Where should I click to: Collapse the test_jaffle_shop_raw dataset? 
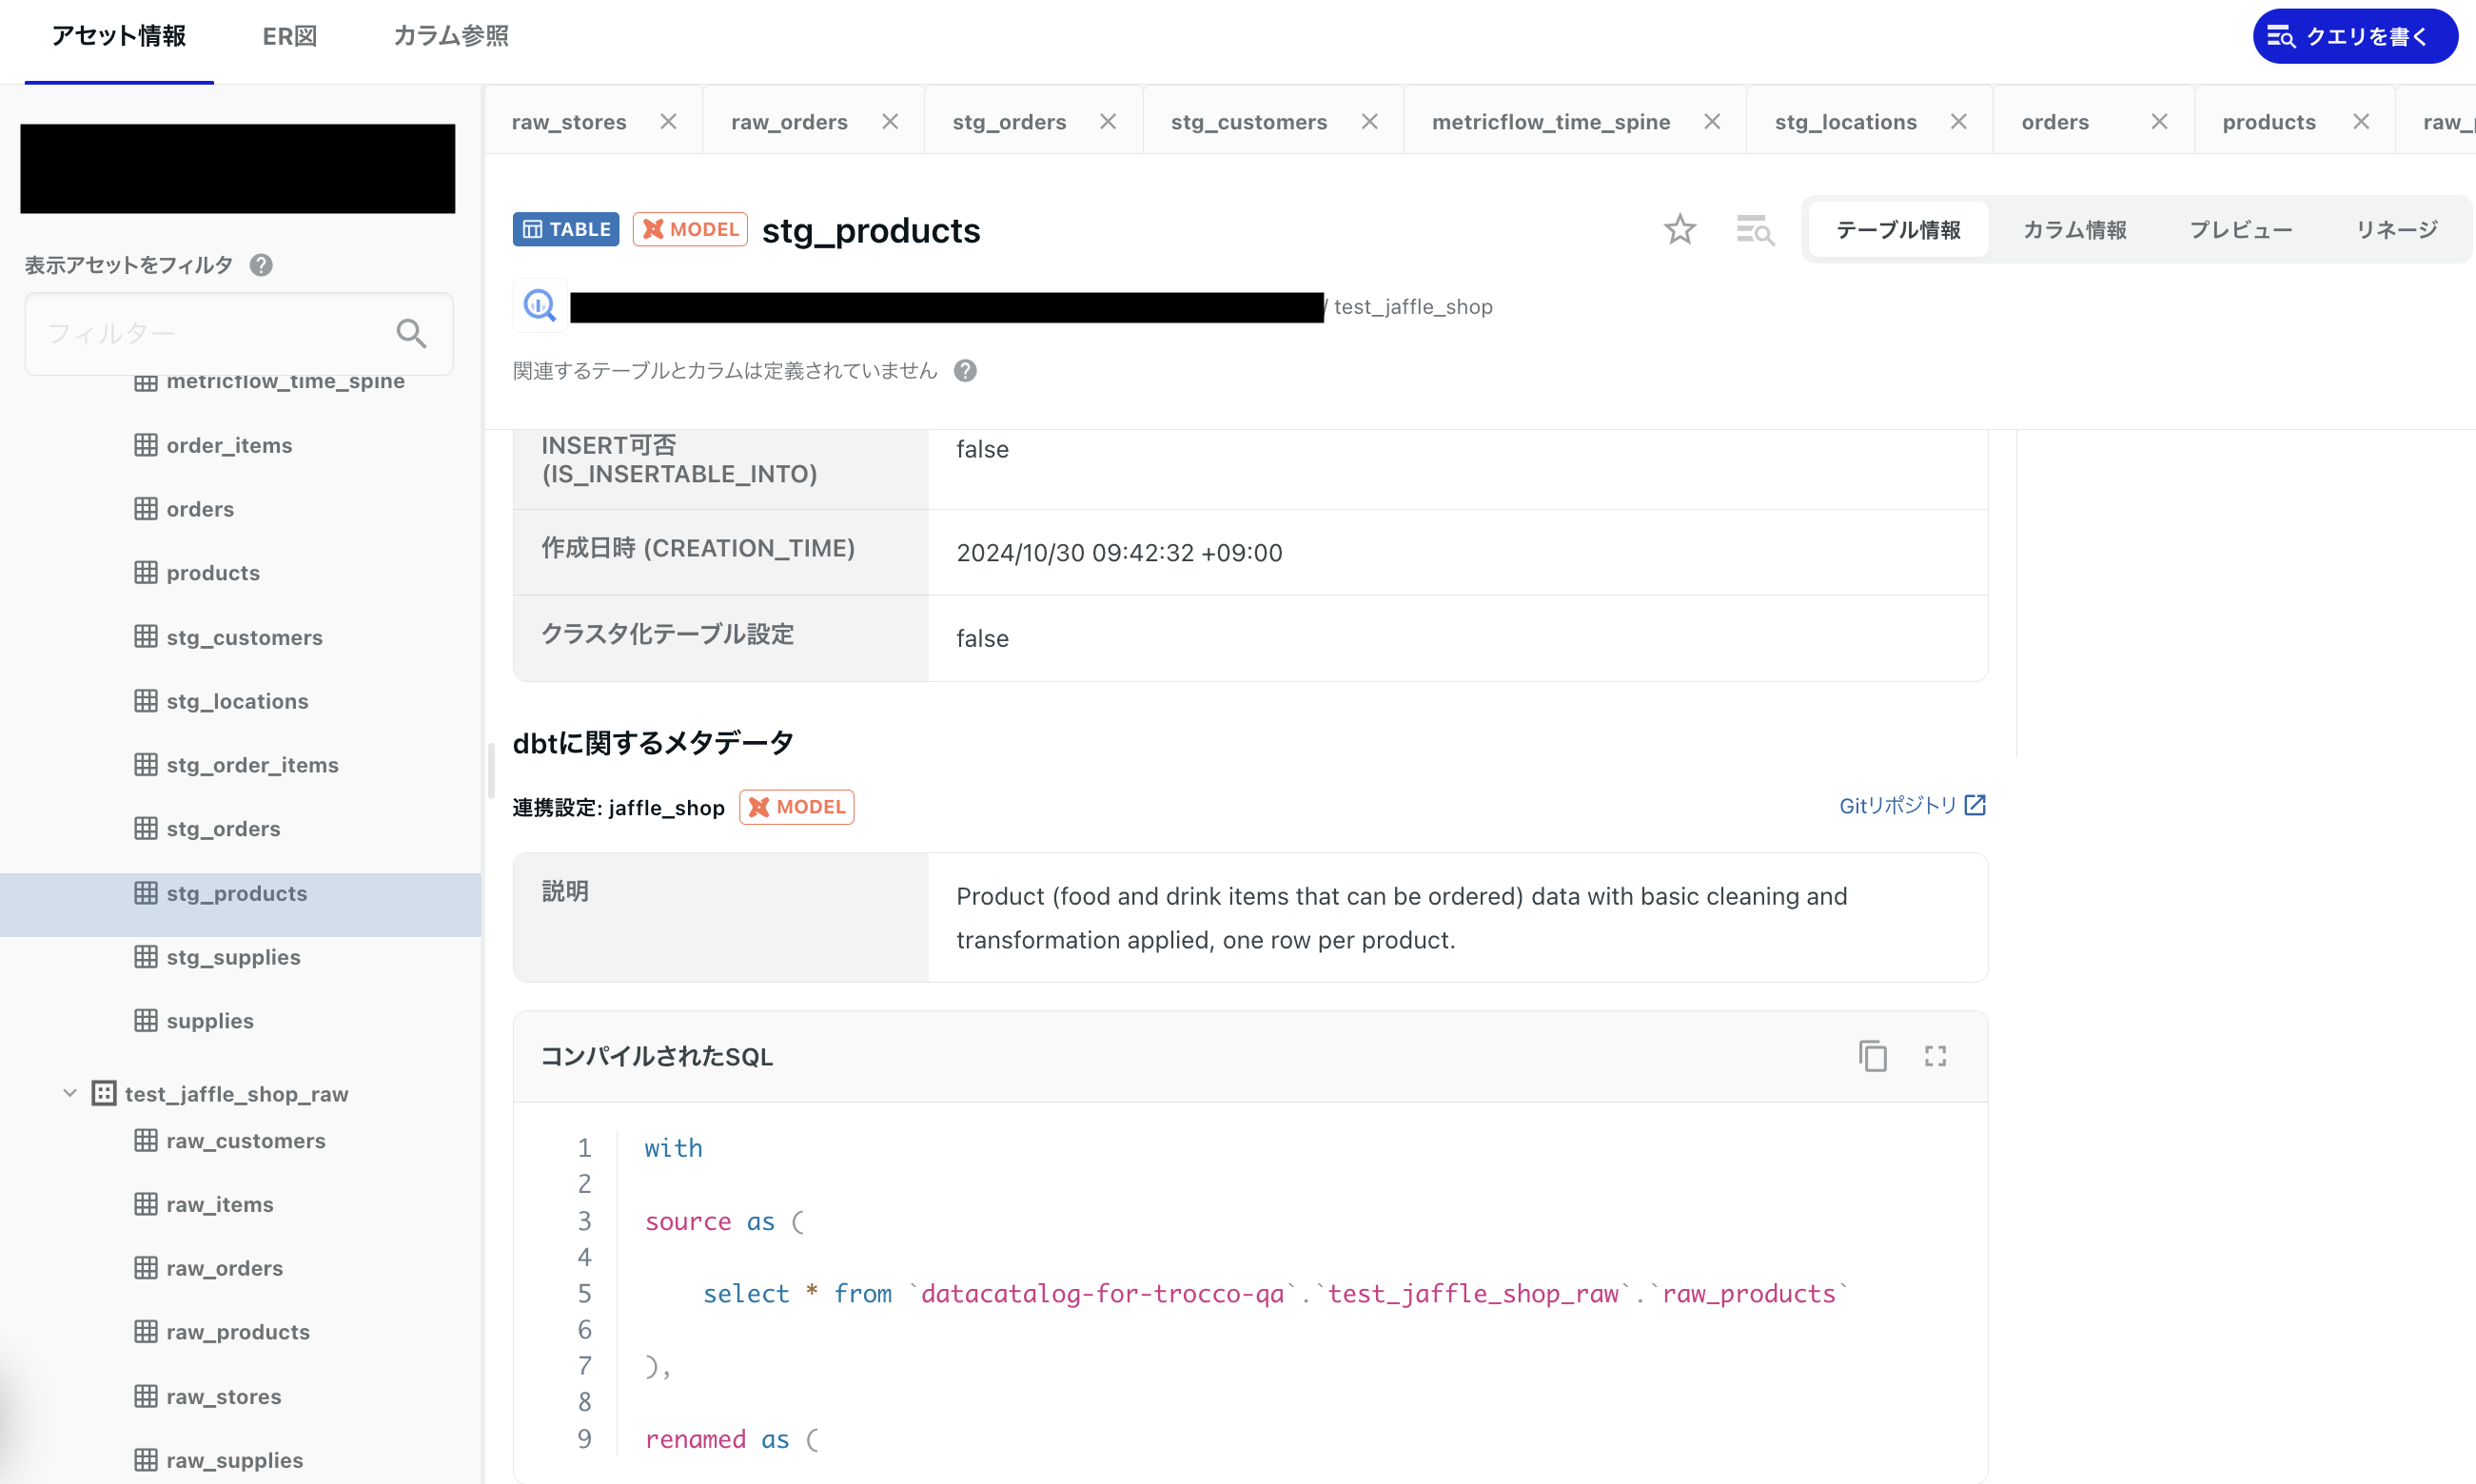(x=70, y=1093)
